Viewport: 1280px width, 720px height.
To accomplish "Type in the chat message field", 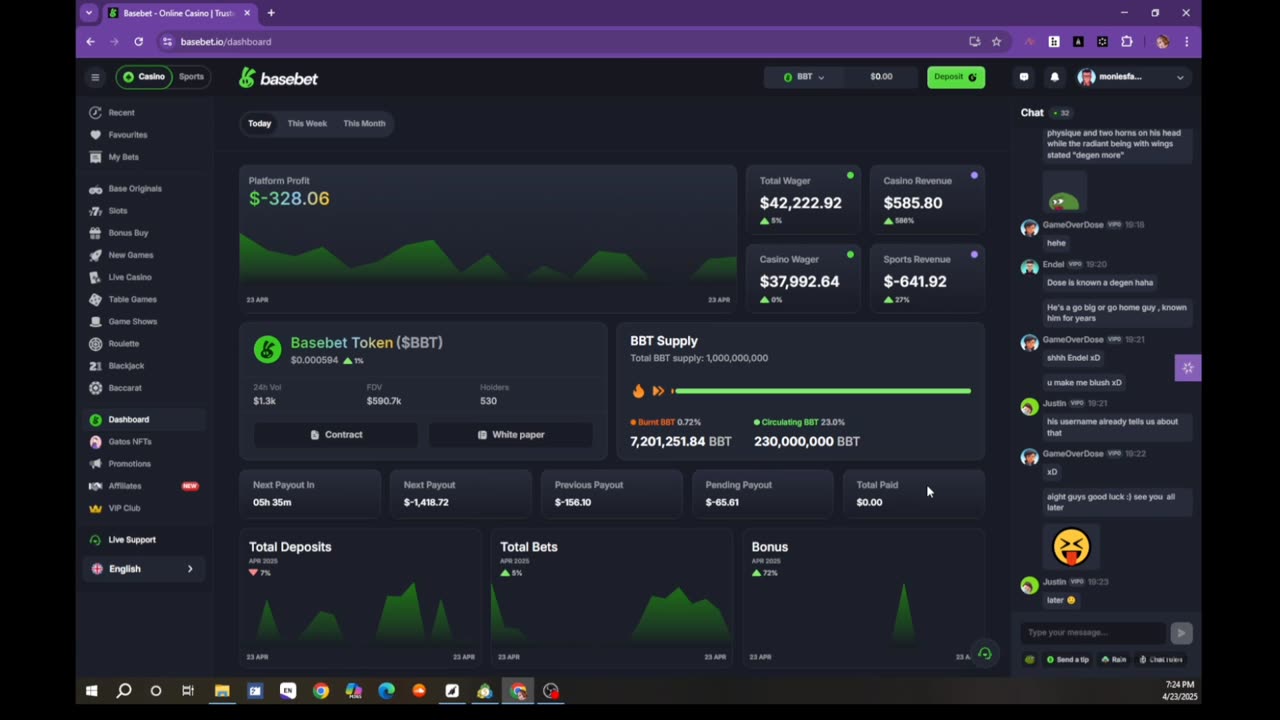I will click(x=1094, y=632).
